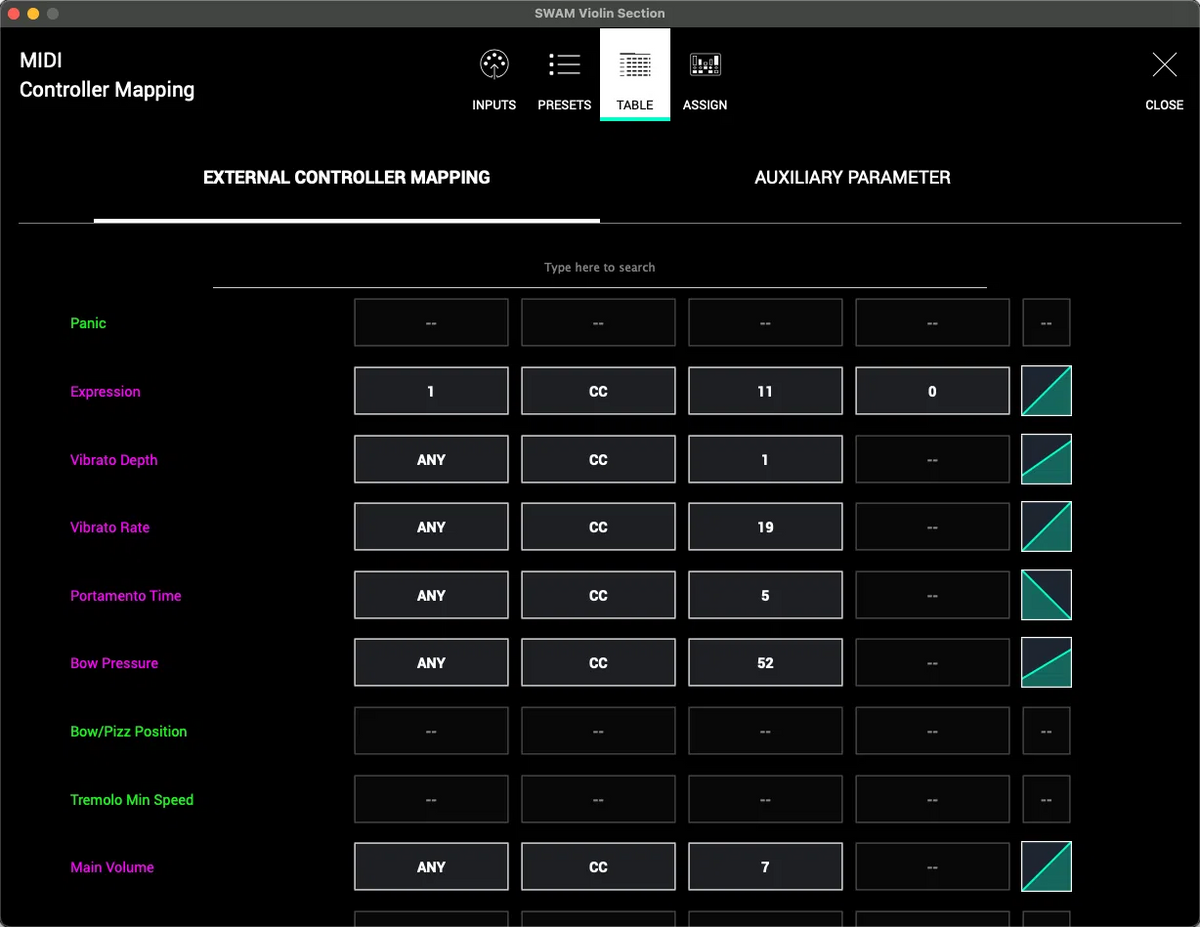This screenshot has width=1200, height=927.
Task: Open the Portamento Time curve editor
Action: [1046, 595]
